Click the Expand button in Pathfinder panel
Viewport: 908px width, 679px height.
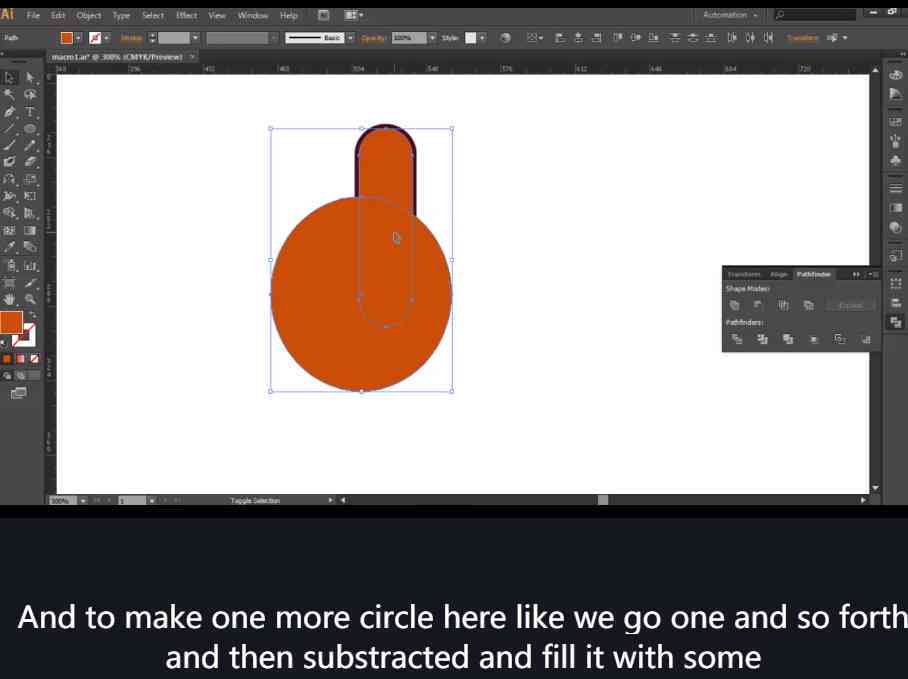click(x=851, y=305)
